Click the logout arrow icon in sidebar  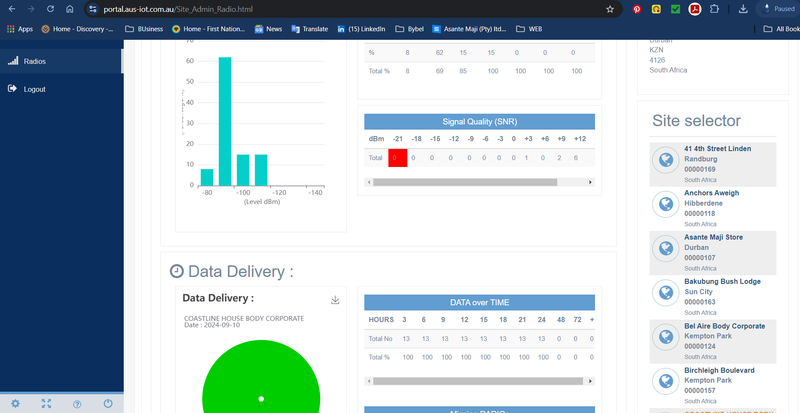[x=12, y=89]
